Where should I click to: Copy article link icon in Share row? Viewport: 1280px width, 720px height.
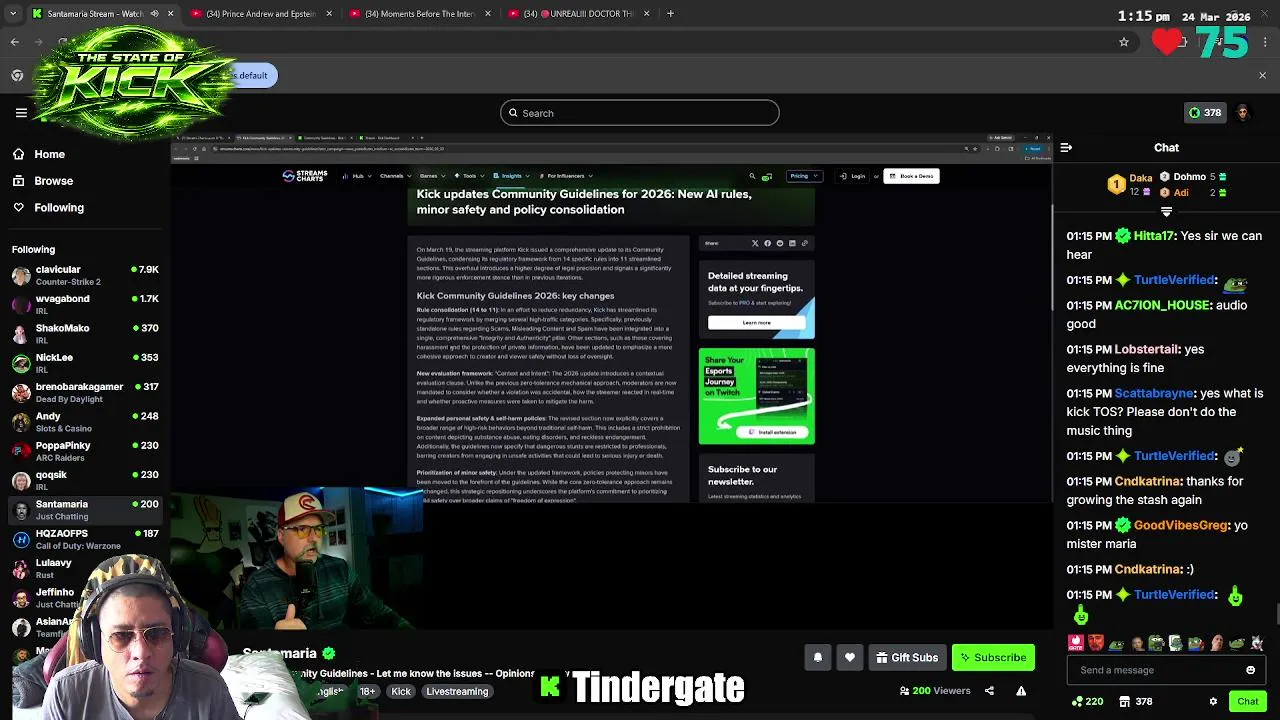click(x=804, y=243)
